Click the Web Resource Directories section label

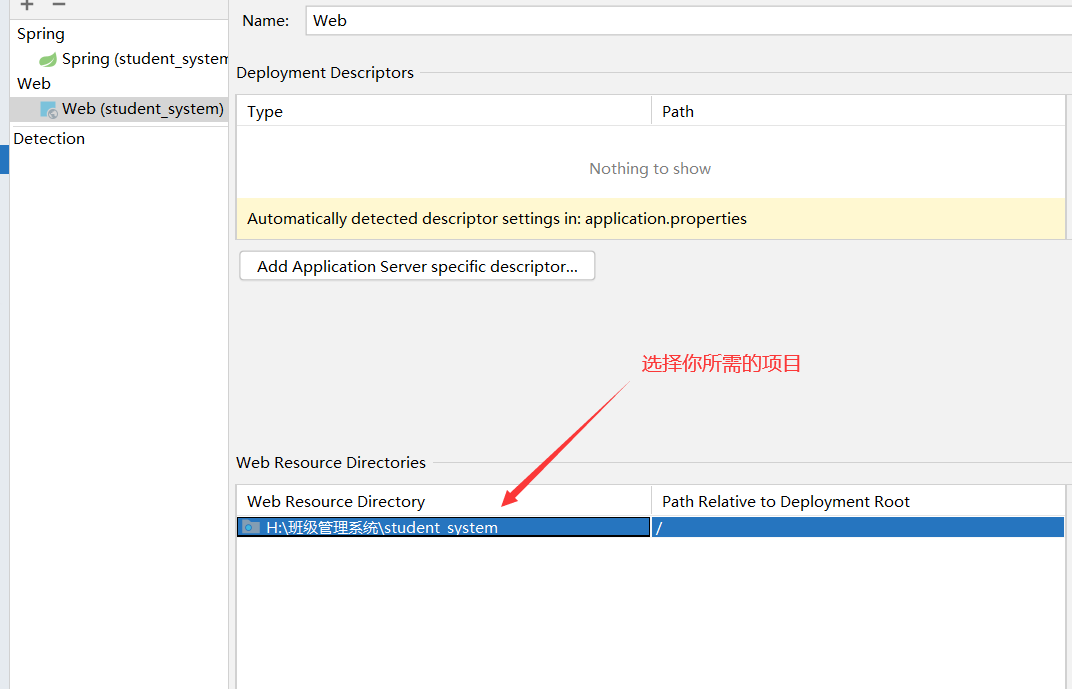point(331,463)
